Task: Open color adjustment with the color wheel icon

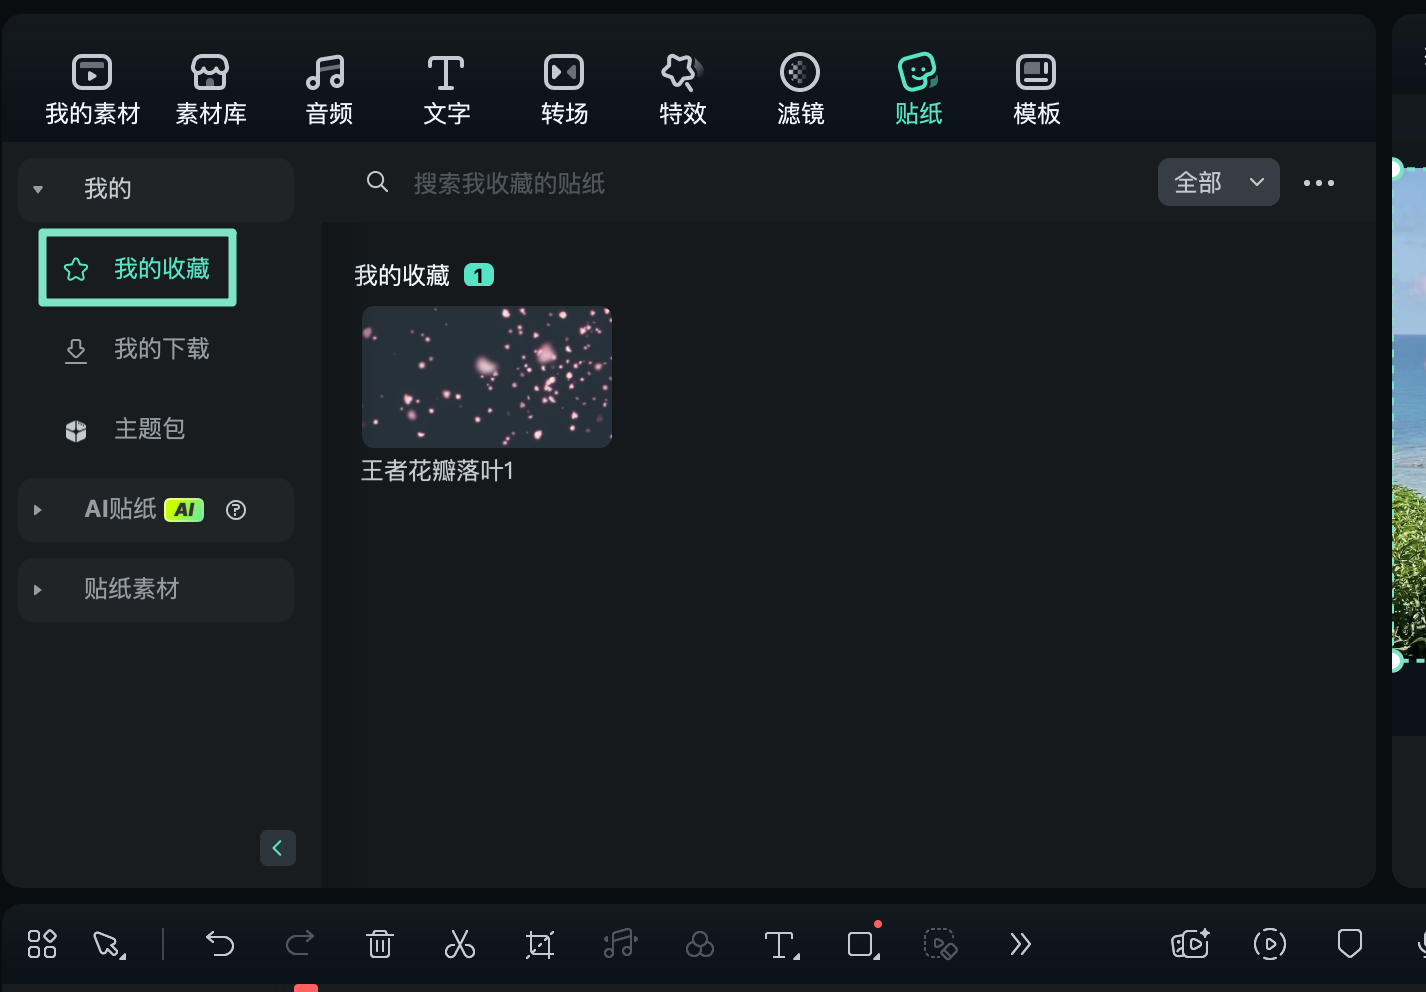Action: (x=699, y=944)
